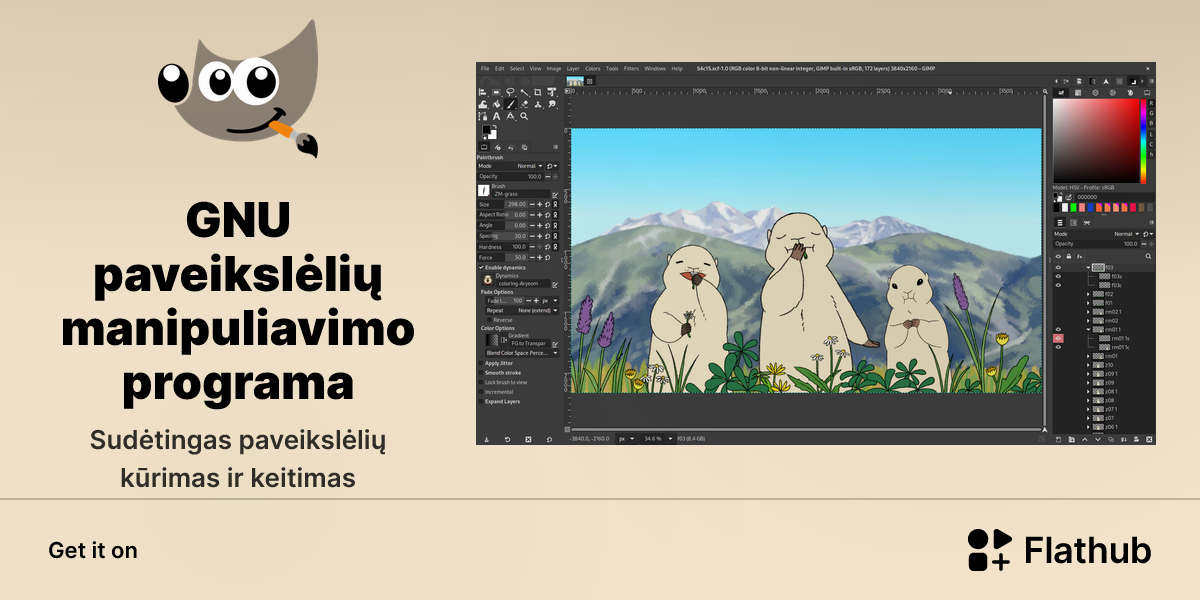Check the Expand Layers option

click(x=481, y=401)
